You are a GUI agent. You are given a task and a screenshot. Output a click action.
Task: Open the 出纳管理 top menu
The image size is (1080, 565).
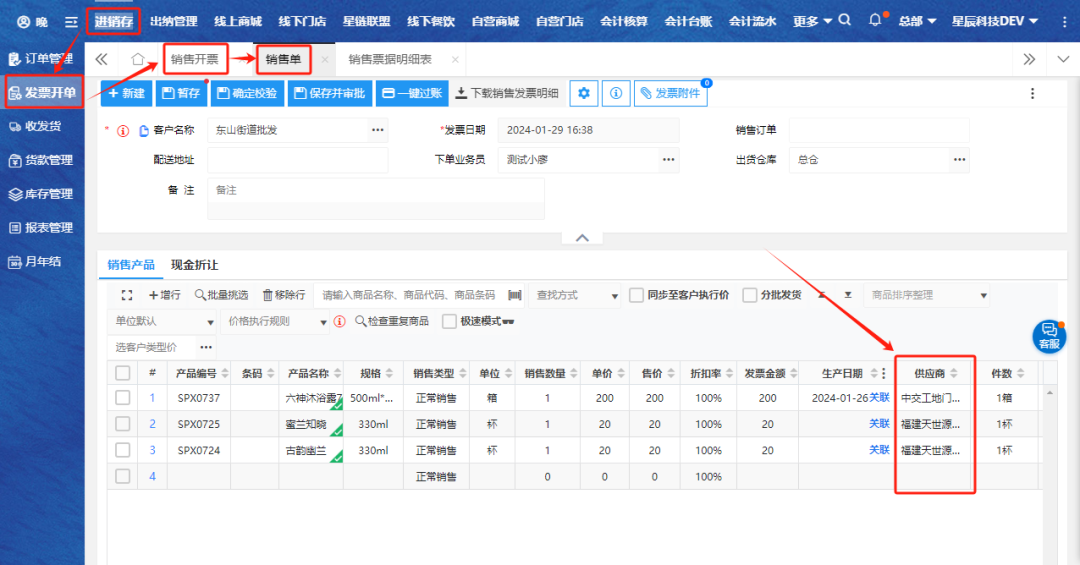click(x=173, y=21)
